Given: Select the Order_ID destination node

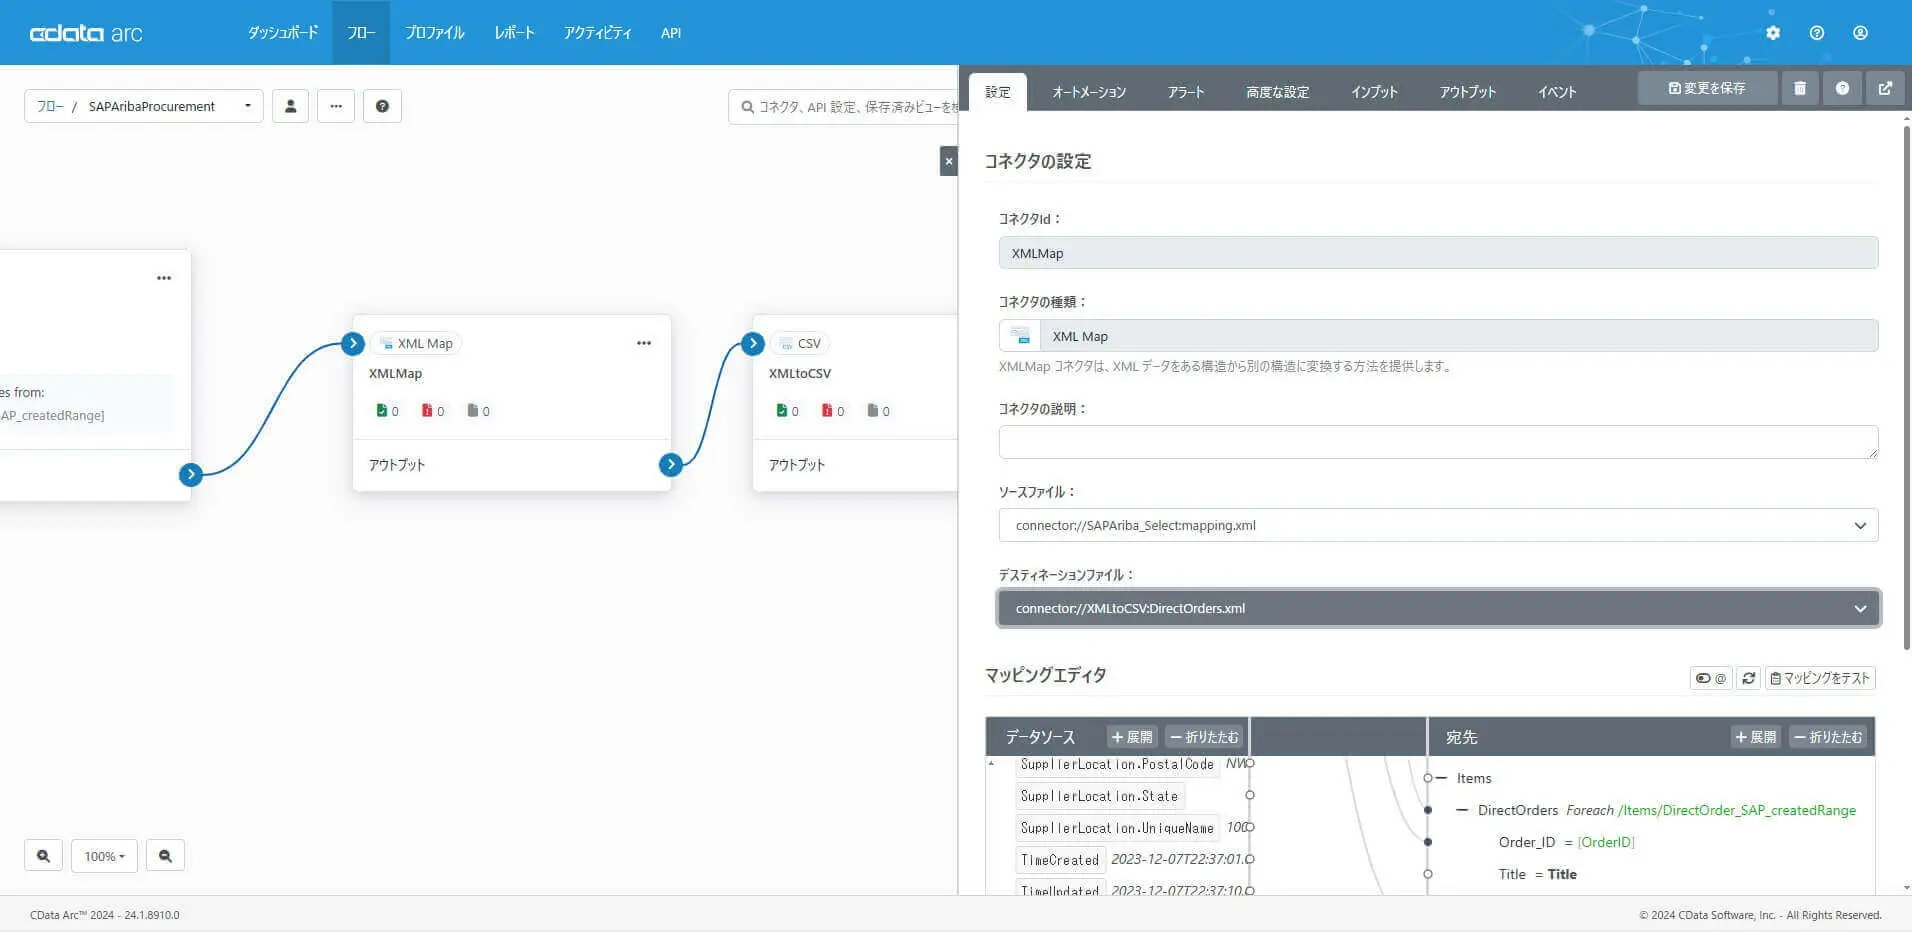Looking at the screenshot, I should (x=1528, y=842).
